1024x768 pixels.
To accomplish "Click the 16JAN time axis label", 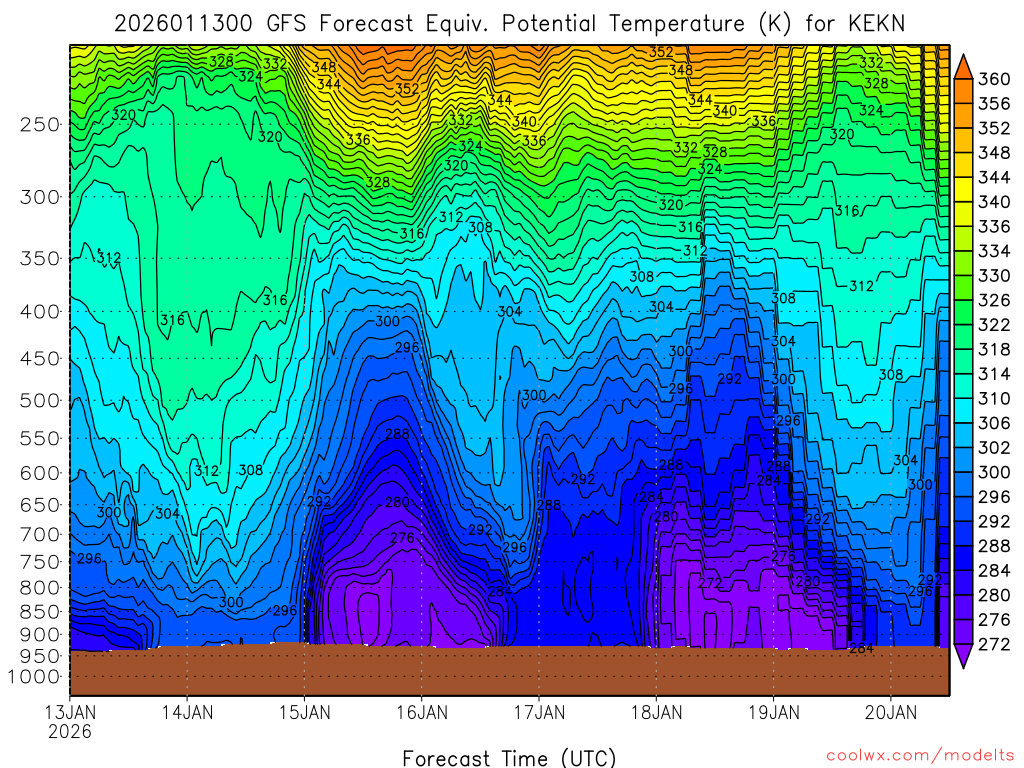I will 422,712.
